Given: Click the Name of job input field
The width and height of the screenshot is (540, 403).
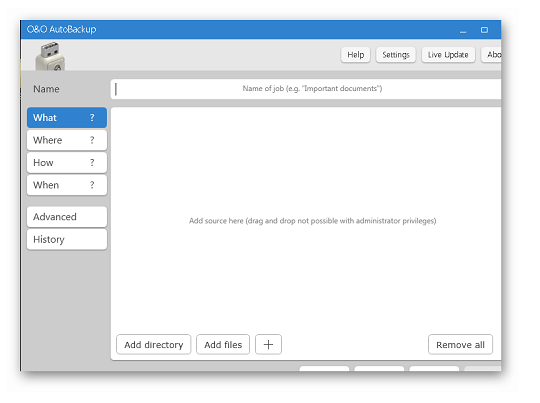Looking at the screenshot, I should pyautogui.click(x=306, y=89).
